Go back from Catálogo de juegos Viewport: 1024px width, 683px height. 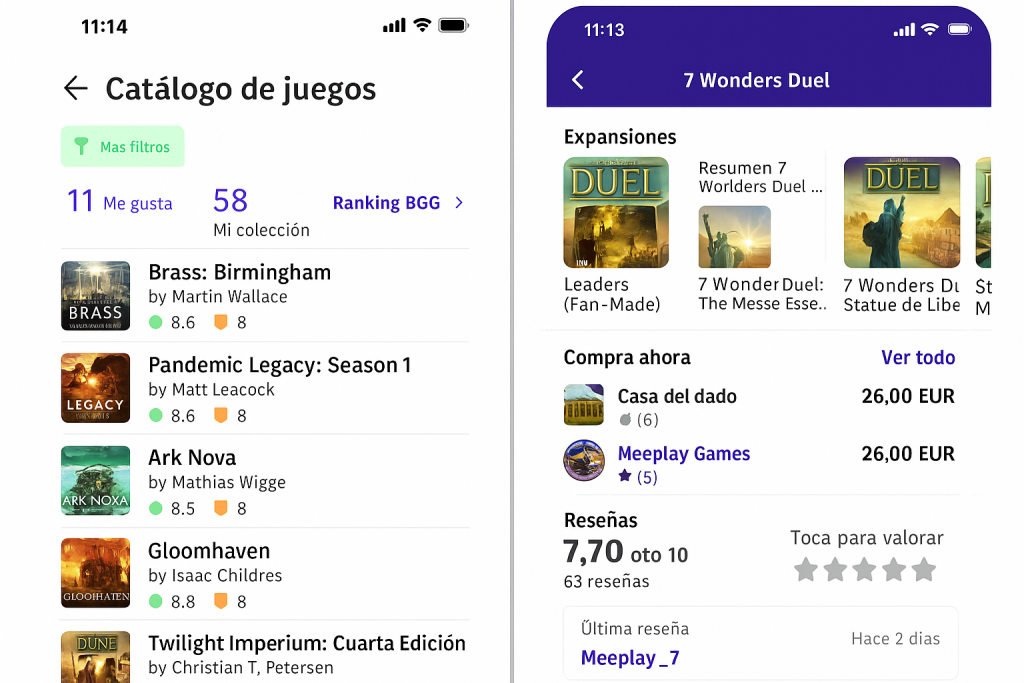pyautogui.click(x=76, y=88)
